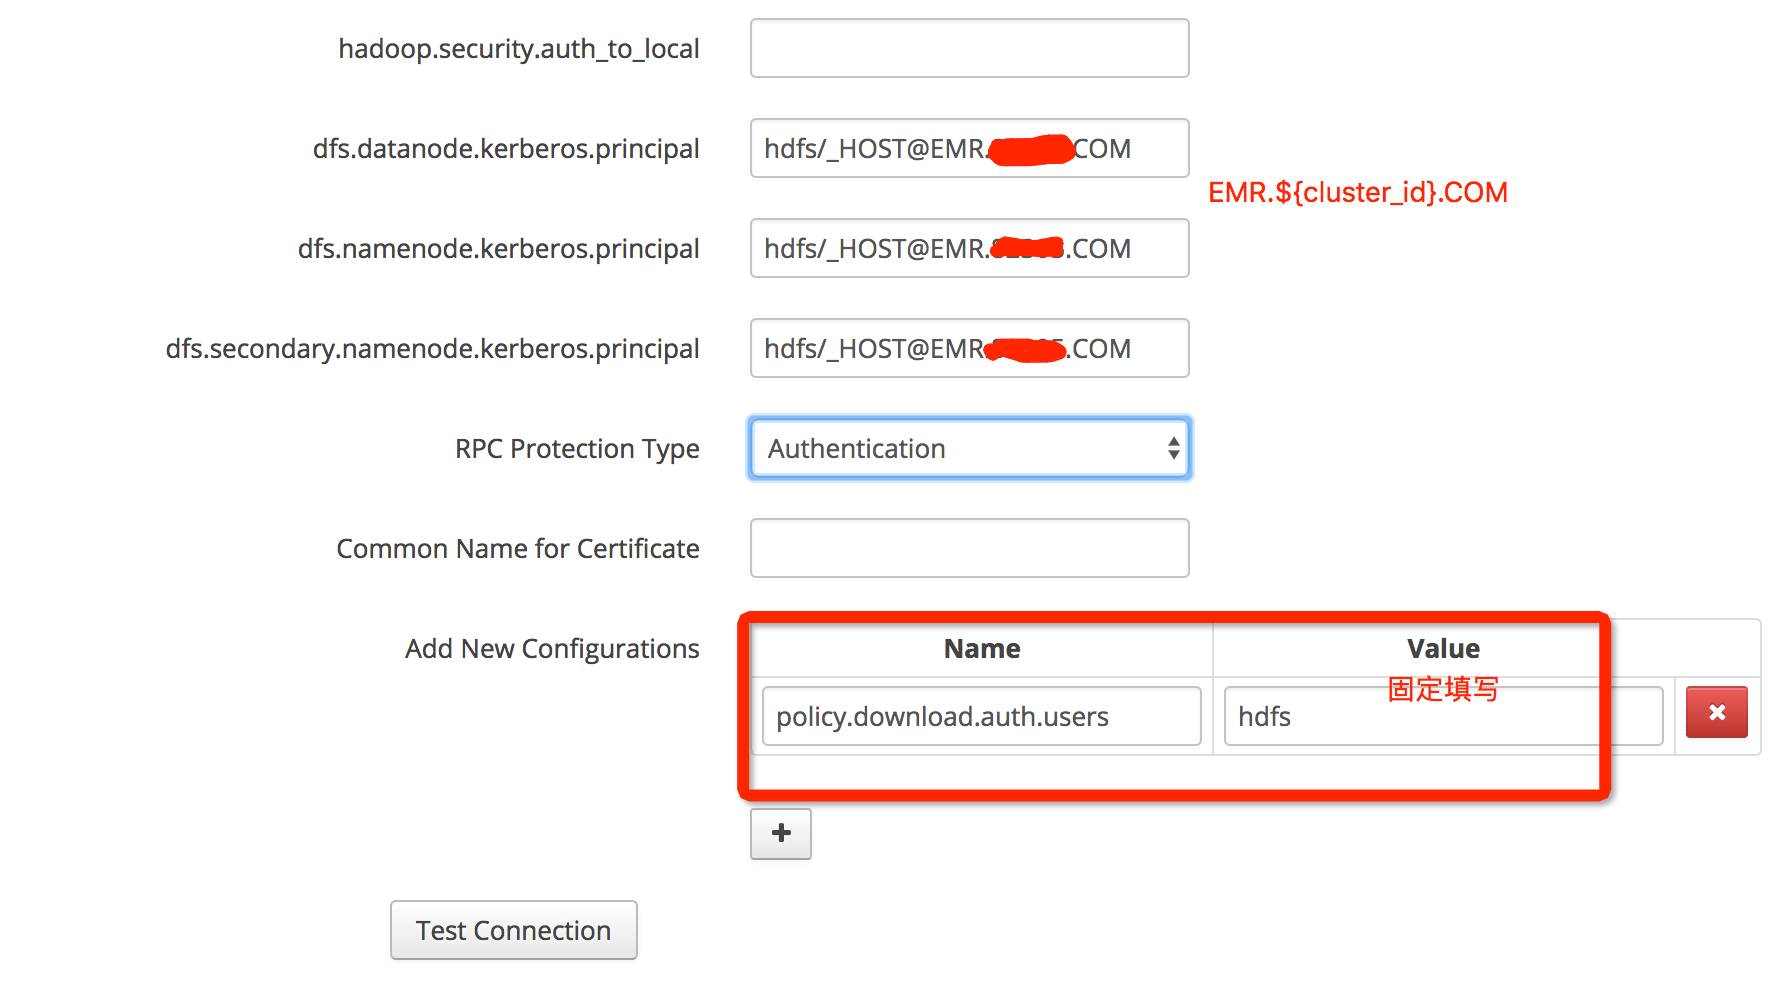Click the red delete configuration row icon
1772x990 pixels.
tap(1716, 712)
